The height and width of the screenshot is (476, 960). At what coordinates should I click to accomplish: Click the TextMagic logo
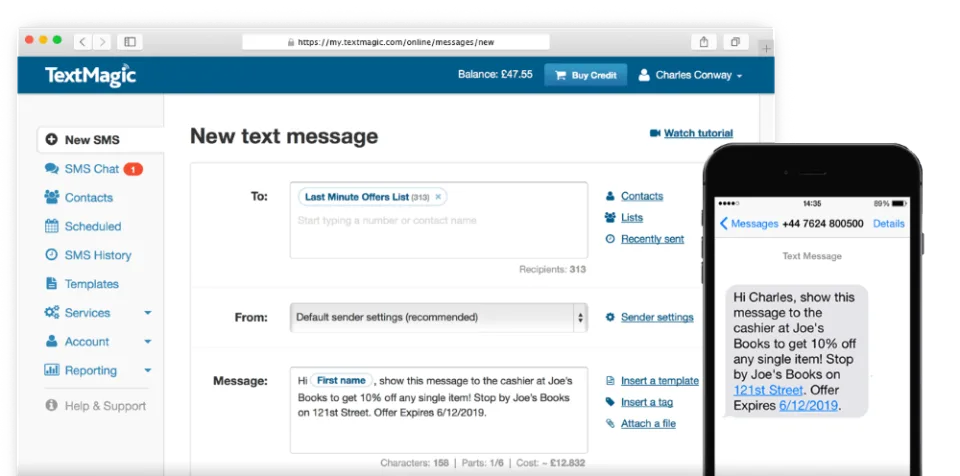point(91,75)
